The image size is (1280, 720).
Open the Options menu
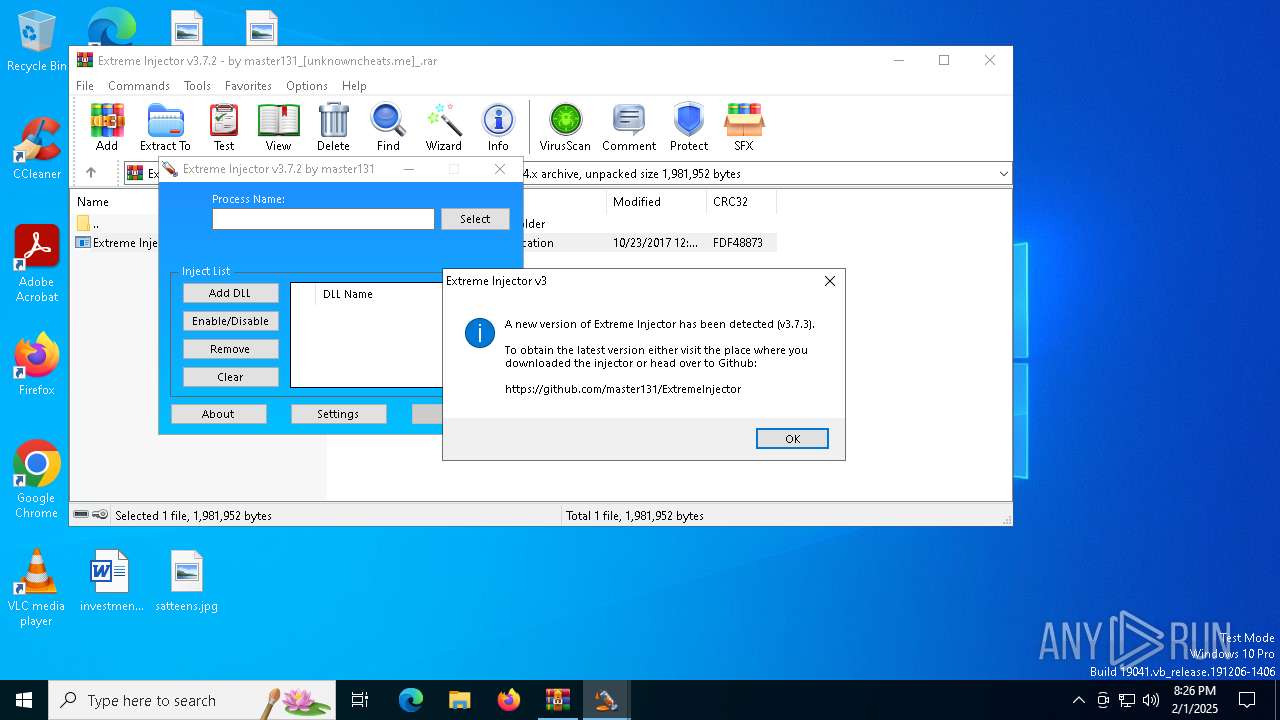click(307, 86)
